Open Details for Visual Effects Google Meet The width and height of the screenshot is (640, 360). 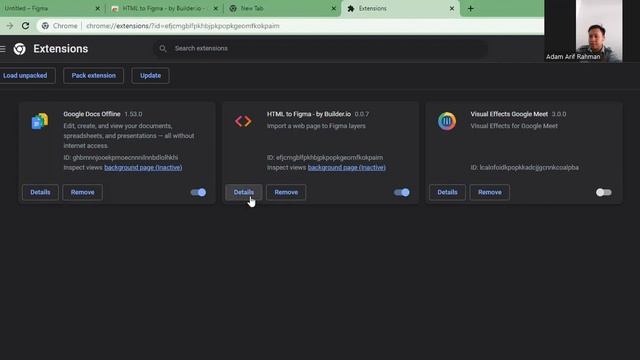pos(447,192)
